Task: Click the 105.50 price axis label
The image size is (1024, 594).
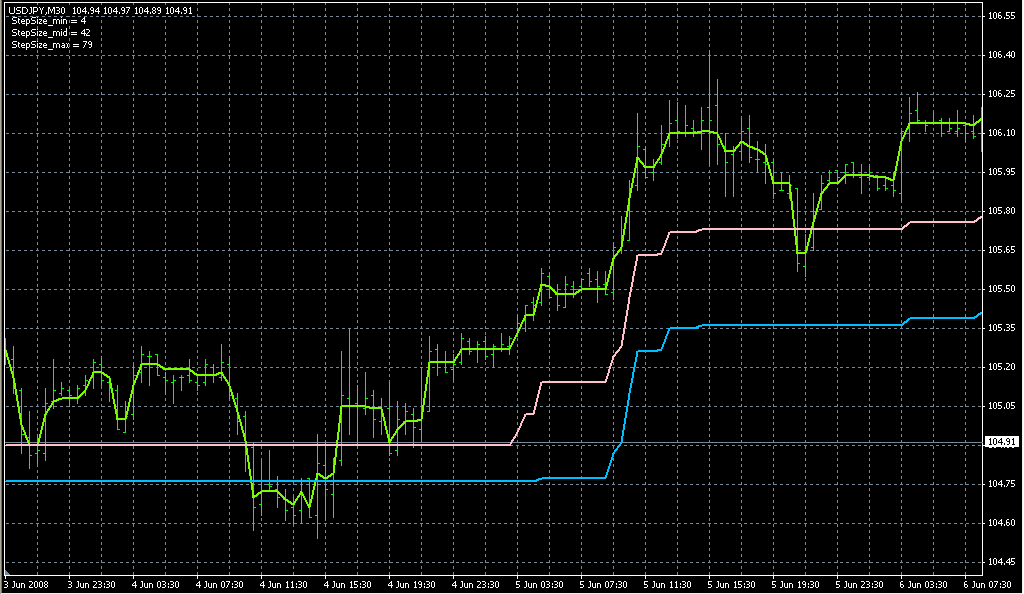Action: 1002,289
